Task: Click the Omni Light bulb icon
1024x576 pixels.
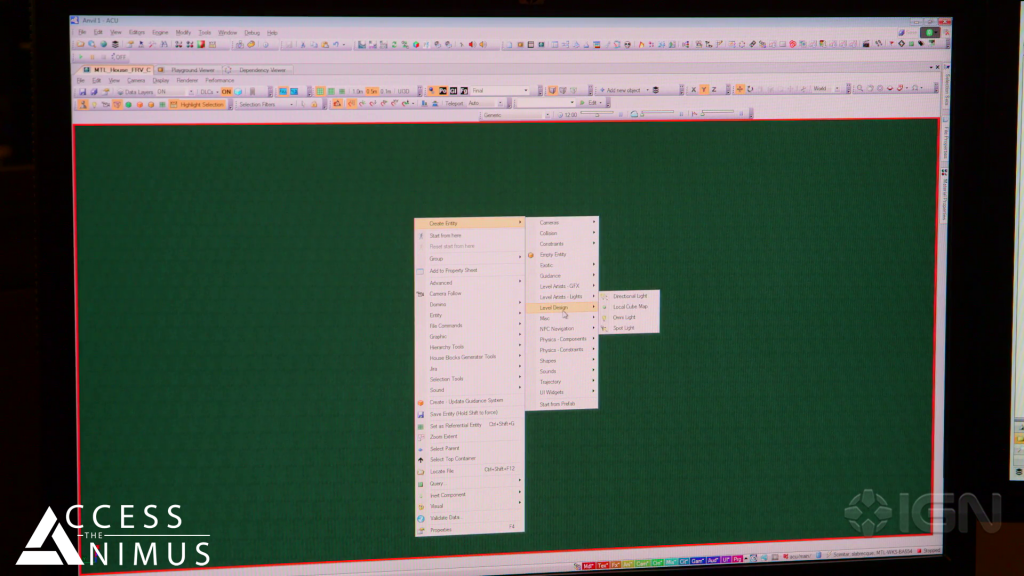Action: tap(604, 317)
